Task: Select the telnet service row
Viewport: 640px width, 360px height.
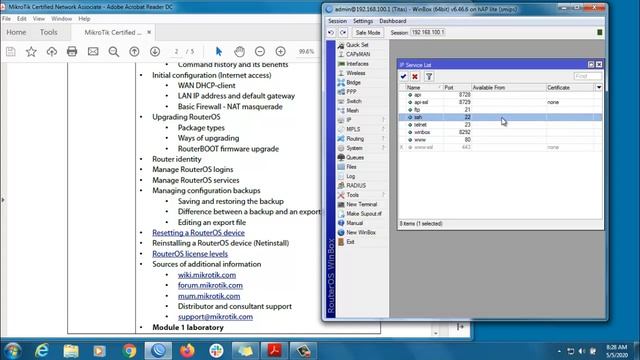Action: (x=500, y=125)
